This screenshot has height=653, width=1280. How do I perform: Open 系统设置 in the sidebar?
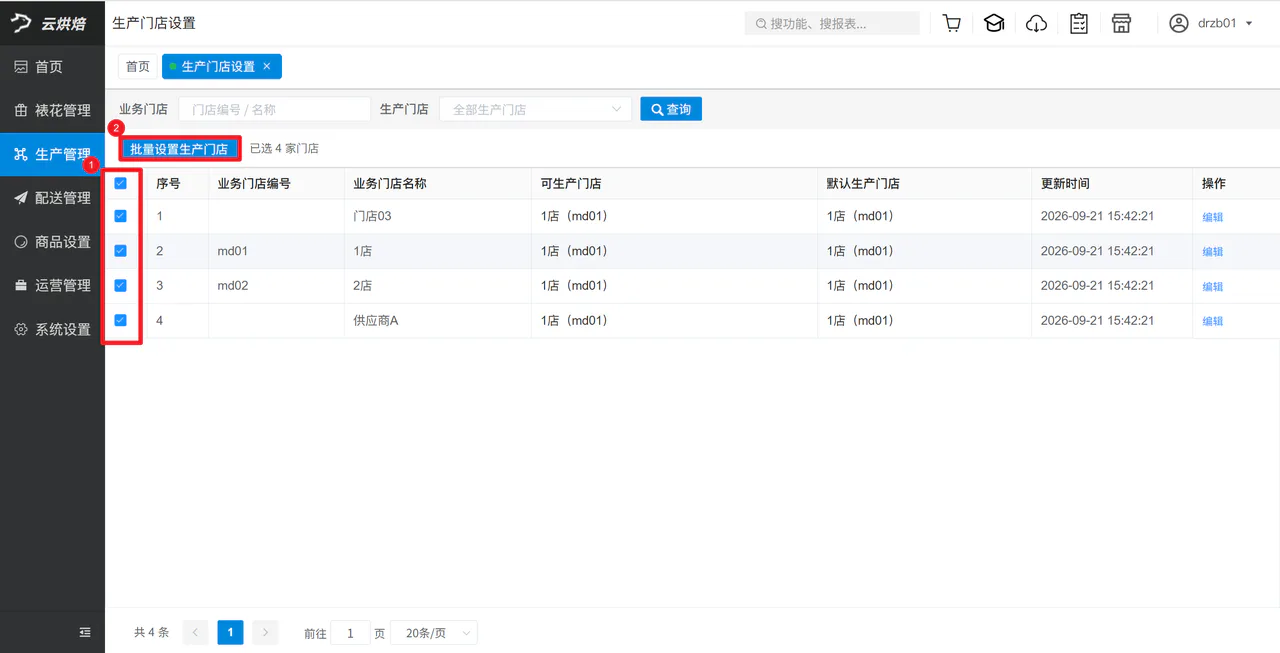click(x=52, y=329)
